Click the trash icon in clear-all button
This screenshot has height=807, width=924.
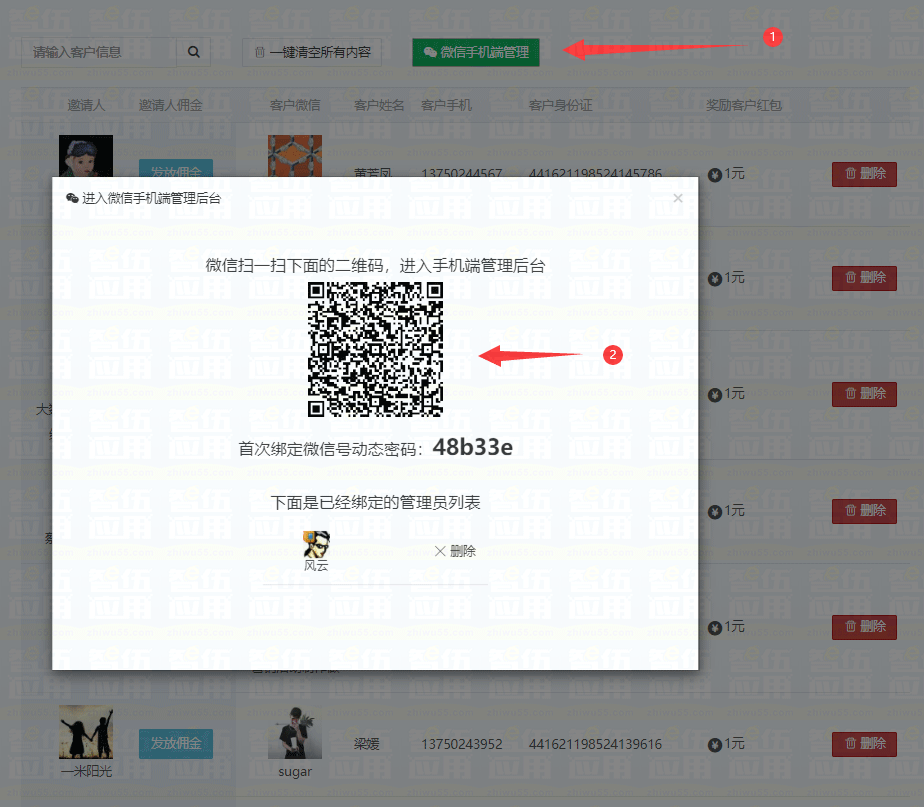pyautogui.click(x=259, y=52)
